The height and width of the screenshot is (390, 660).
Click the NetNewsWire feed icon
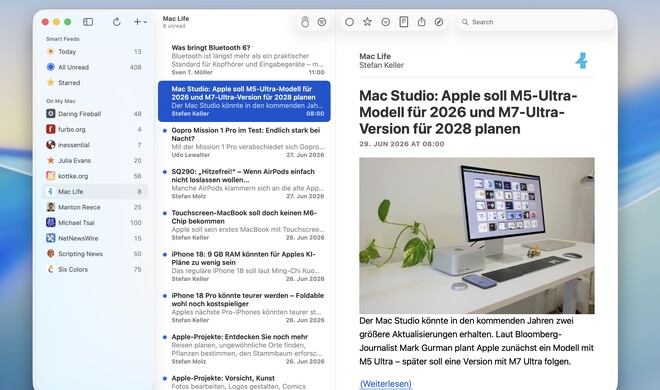point(51,238)
